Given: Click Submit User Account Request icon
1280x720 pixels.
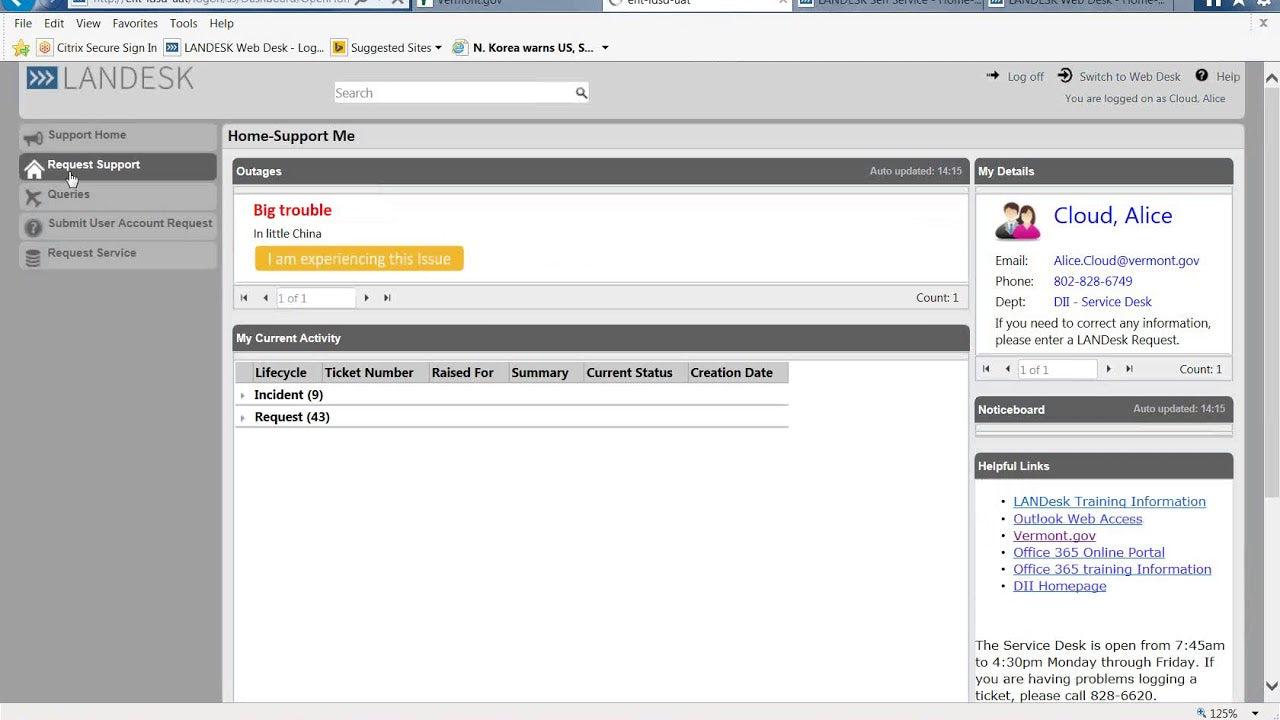Looking at the screenshot, I should coord(33,223).
